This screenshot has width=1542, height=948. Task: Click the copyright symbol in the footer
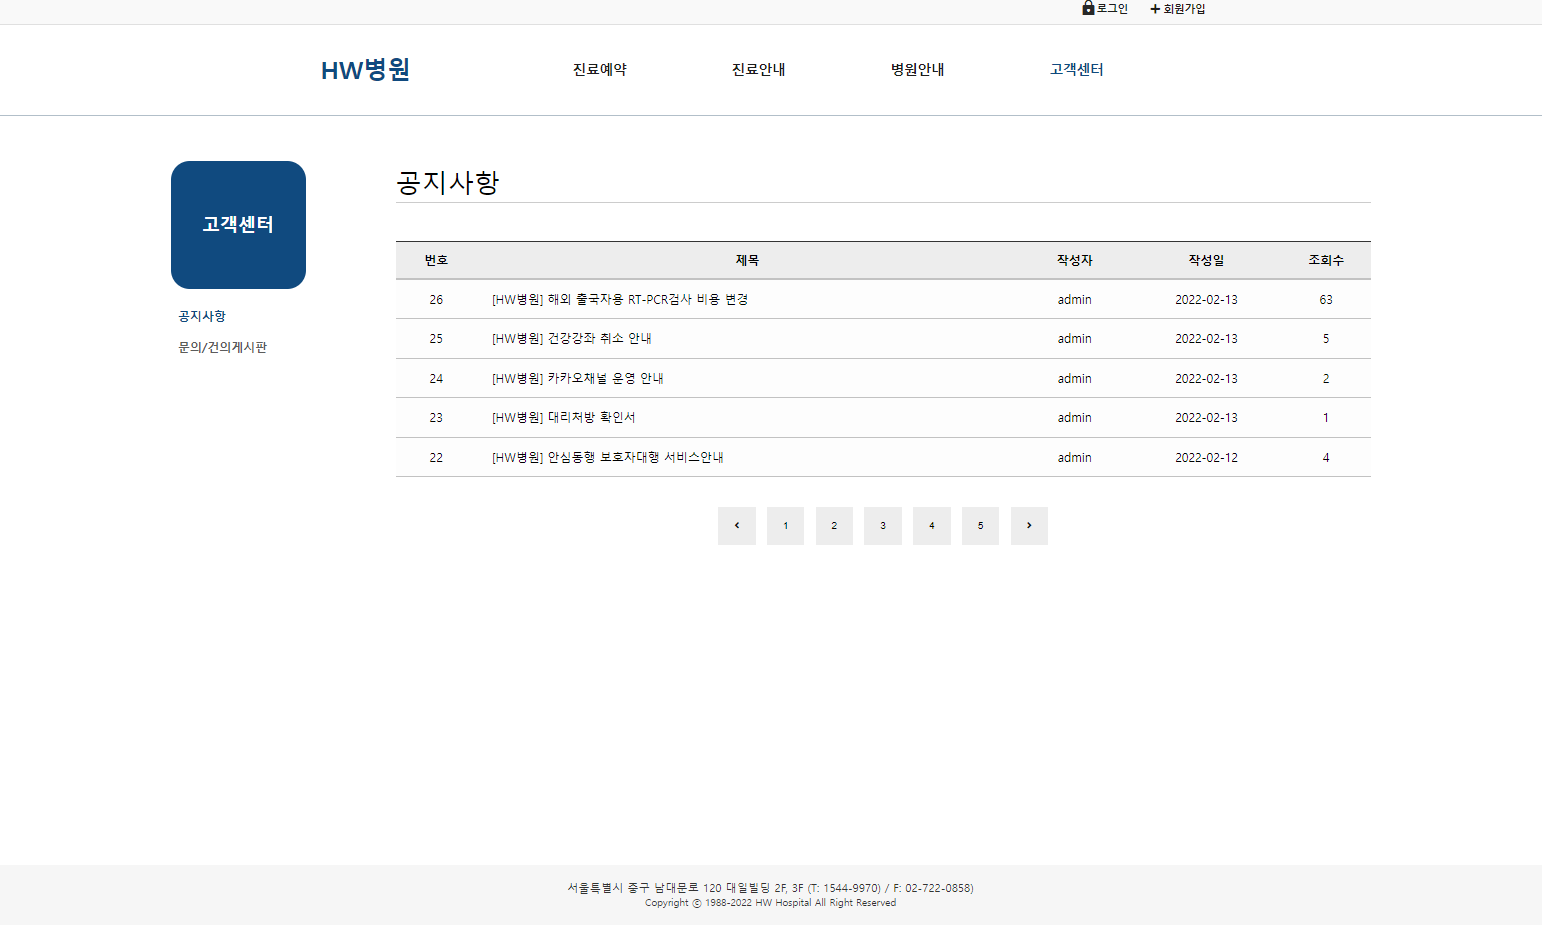point(696,902)
